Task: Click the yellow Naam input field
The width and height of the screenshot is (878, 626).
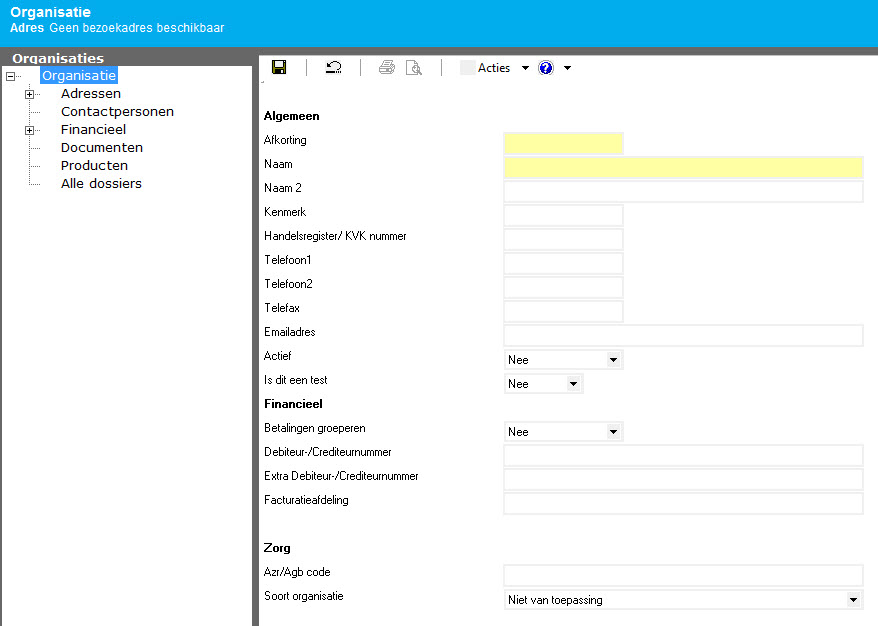Action: 683,167
